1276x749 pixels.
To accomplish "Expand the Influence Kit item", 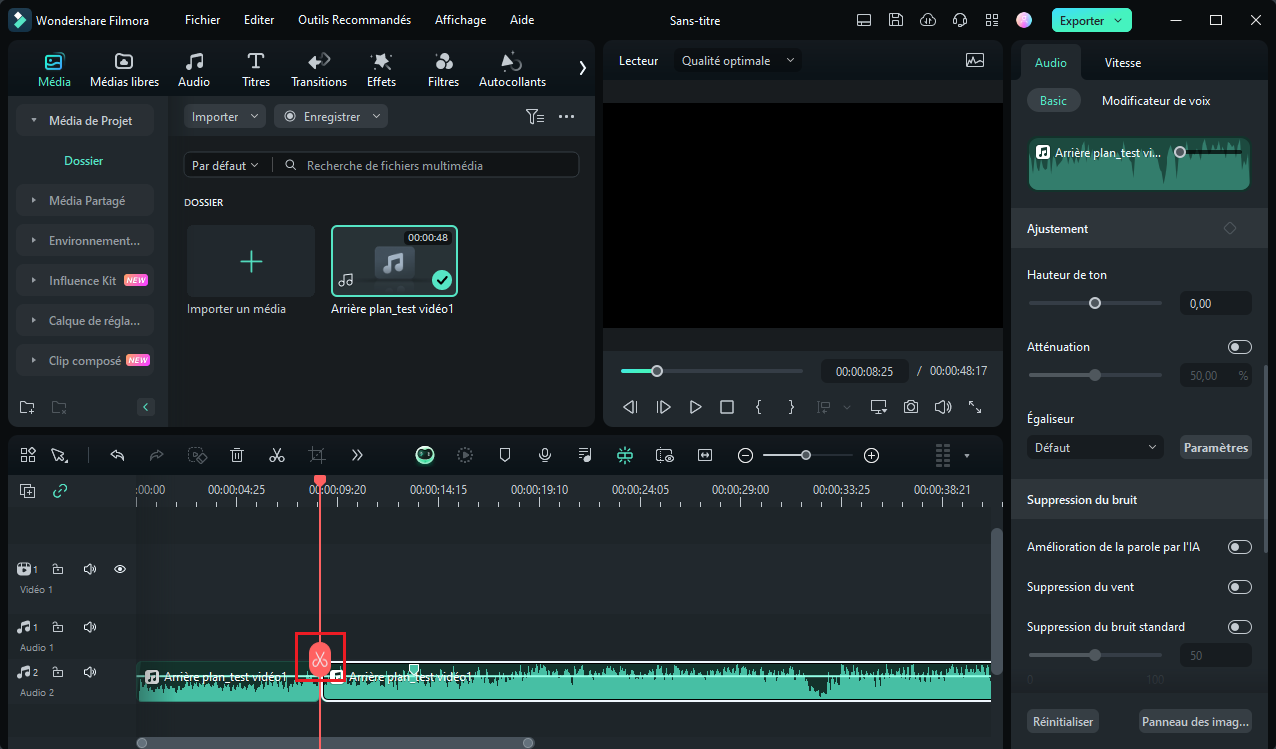I will 85,281.
